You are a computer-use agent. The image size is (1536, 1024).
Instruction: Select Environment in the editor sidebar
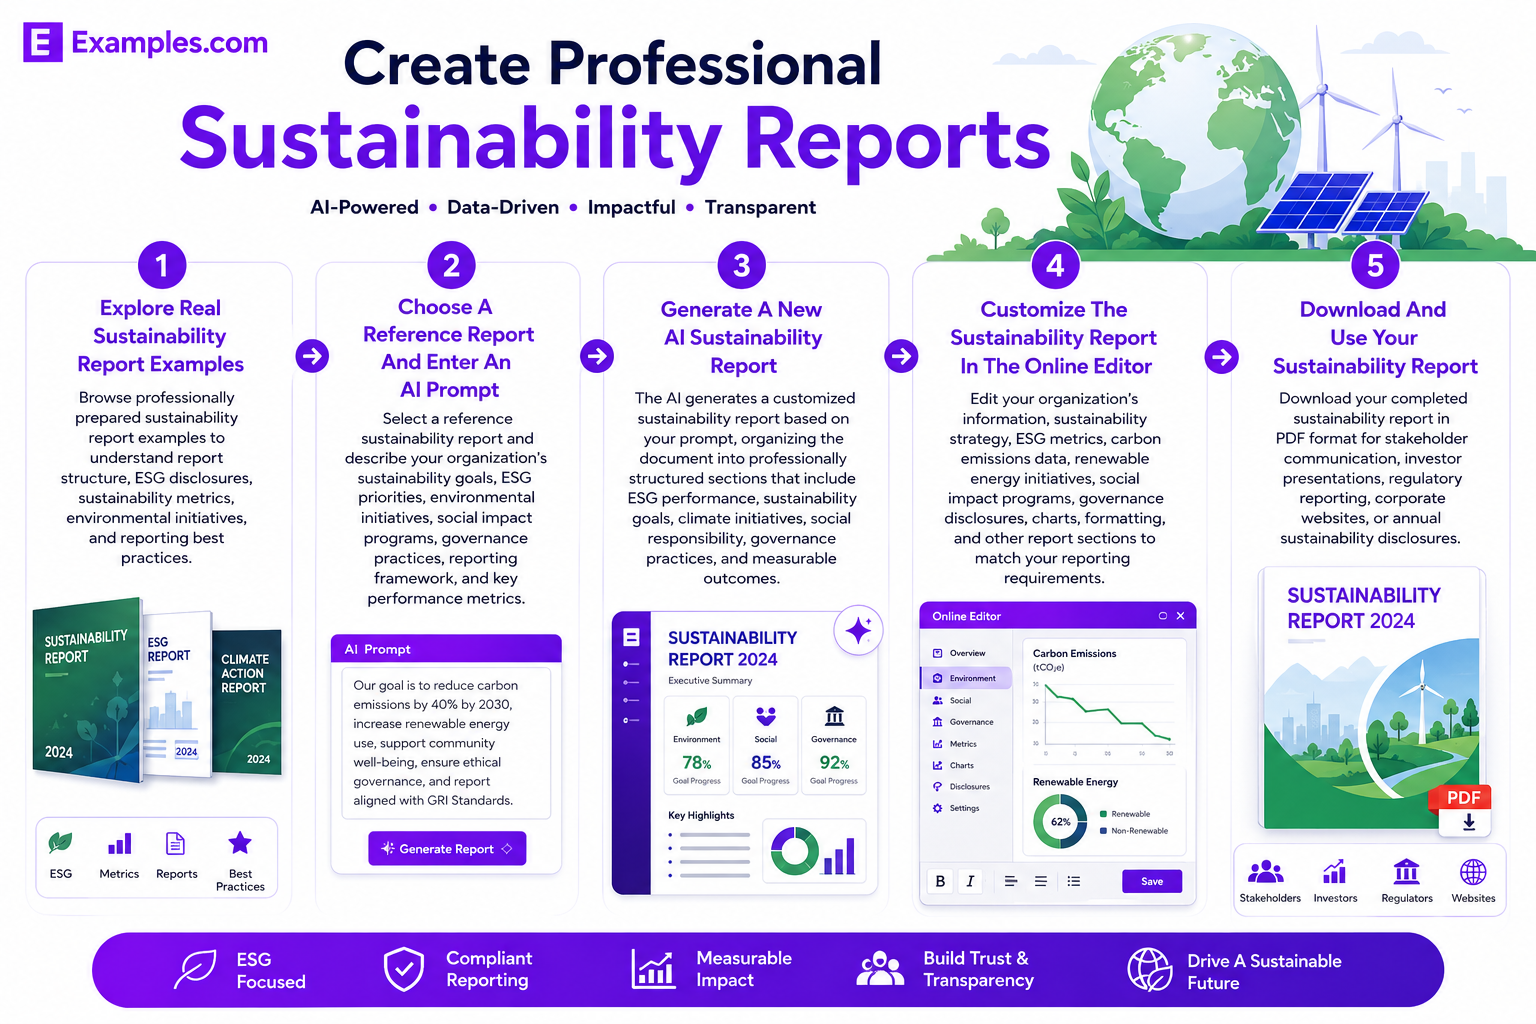965,678
